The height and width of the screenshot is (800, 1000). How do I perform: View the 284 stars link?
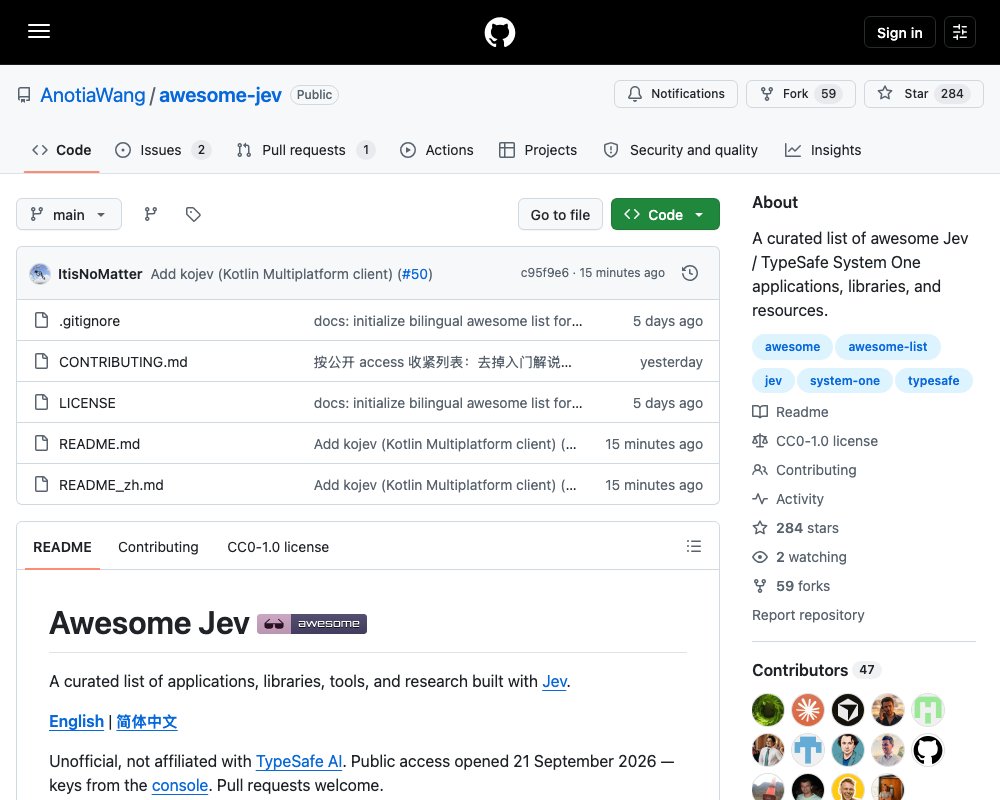click(x=795, y=528)
